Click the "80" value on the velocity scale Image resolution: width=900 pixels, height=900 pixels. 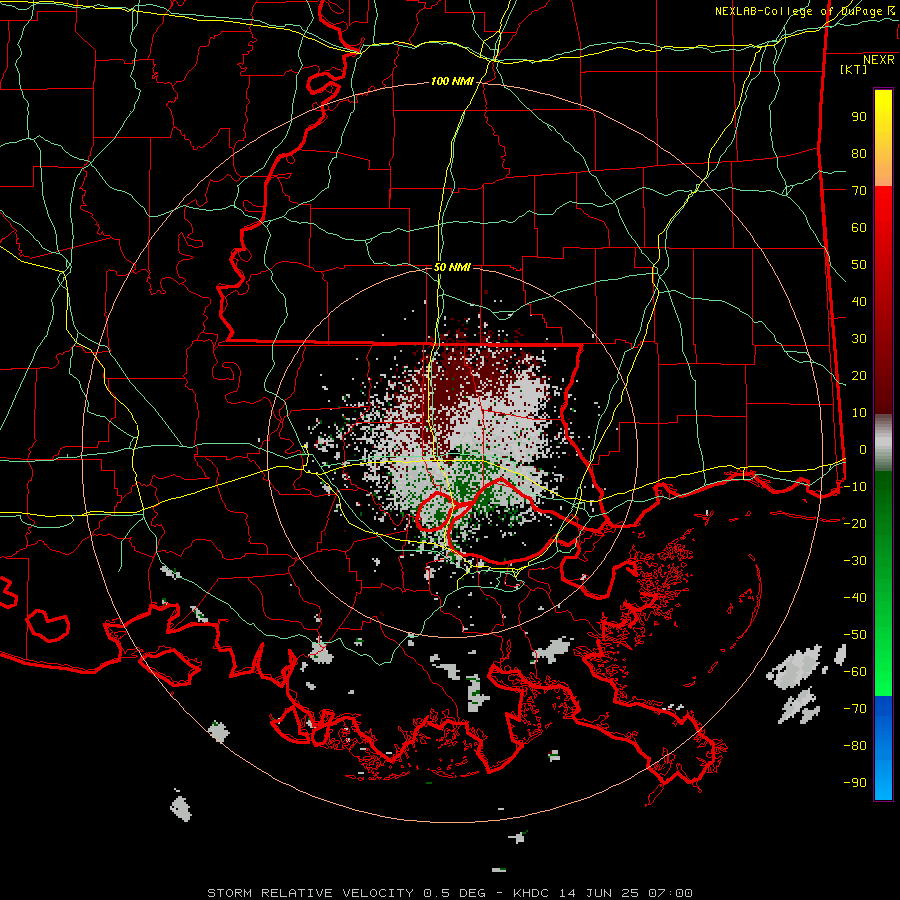coord(859,154)
